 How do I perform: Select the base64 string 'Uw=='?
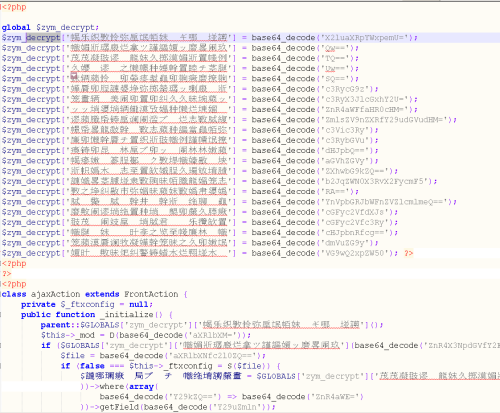[x=335, y=69]
